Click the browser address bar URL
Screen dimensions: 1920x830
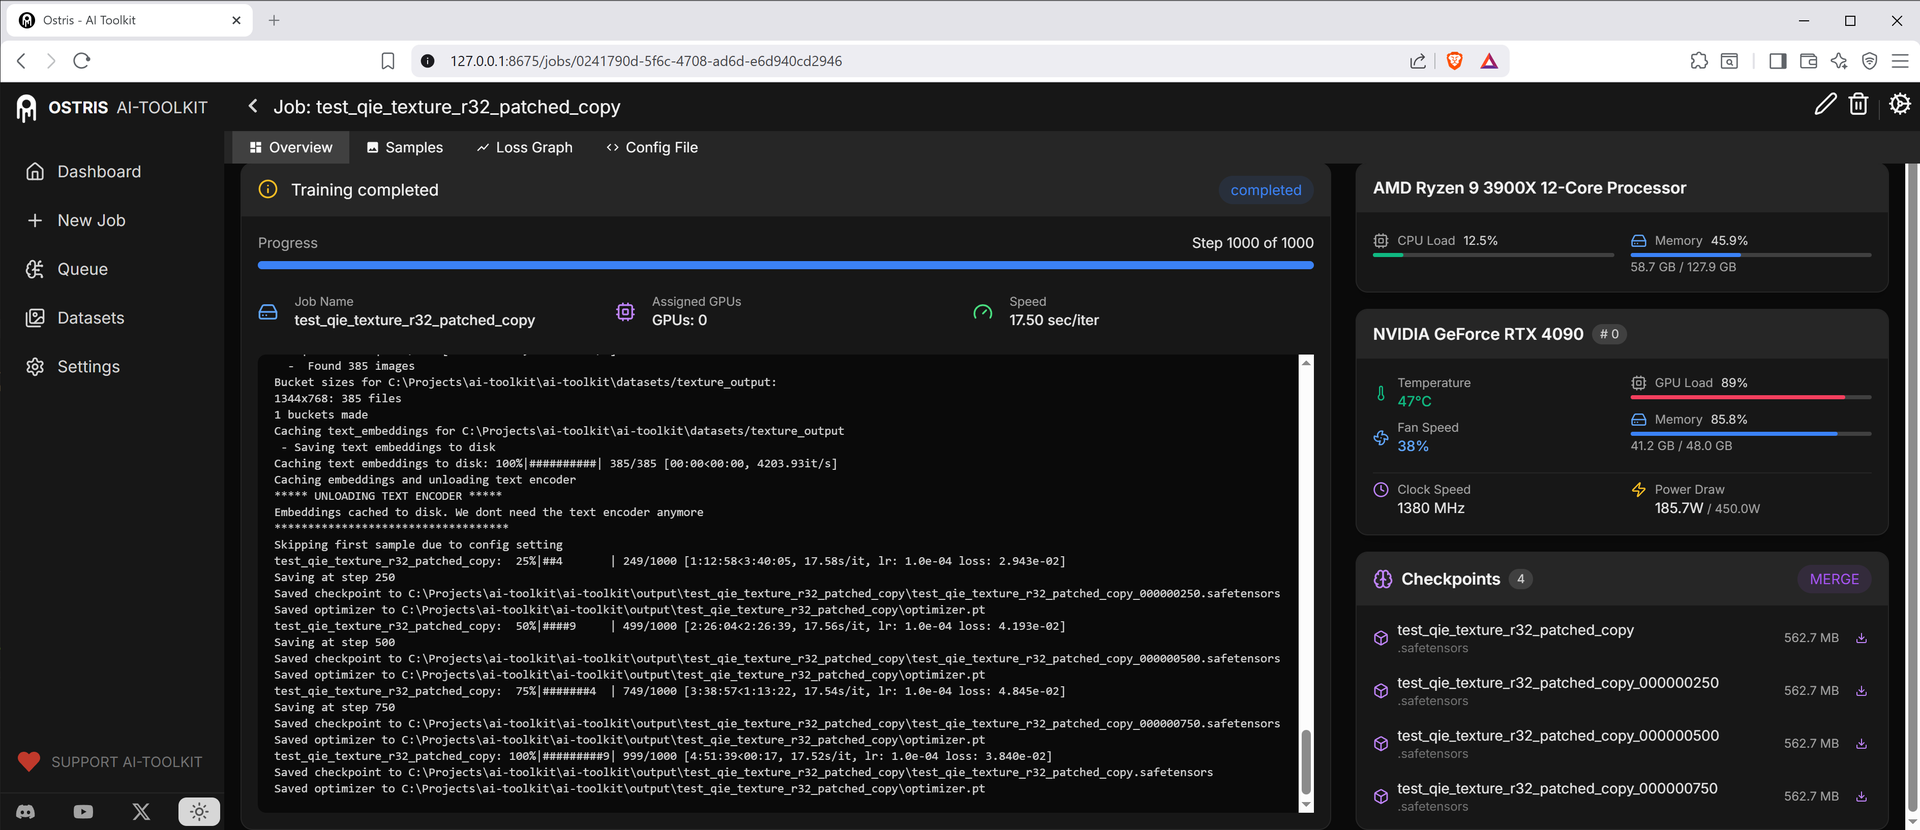(x=646, y=61)
